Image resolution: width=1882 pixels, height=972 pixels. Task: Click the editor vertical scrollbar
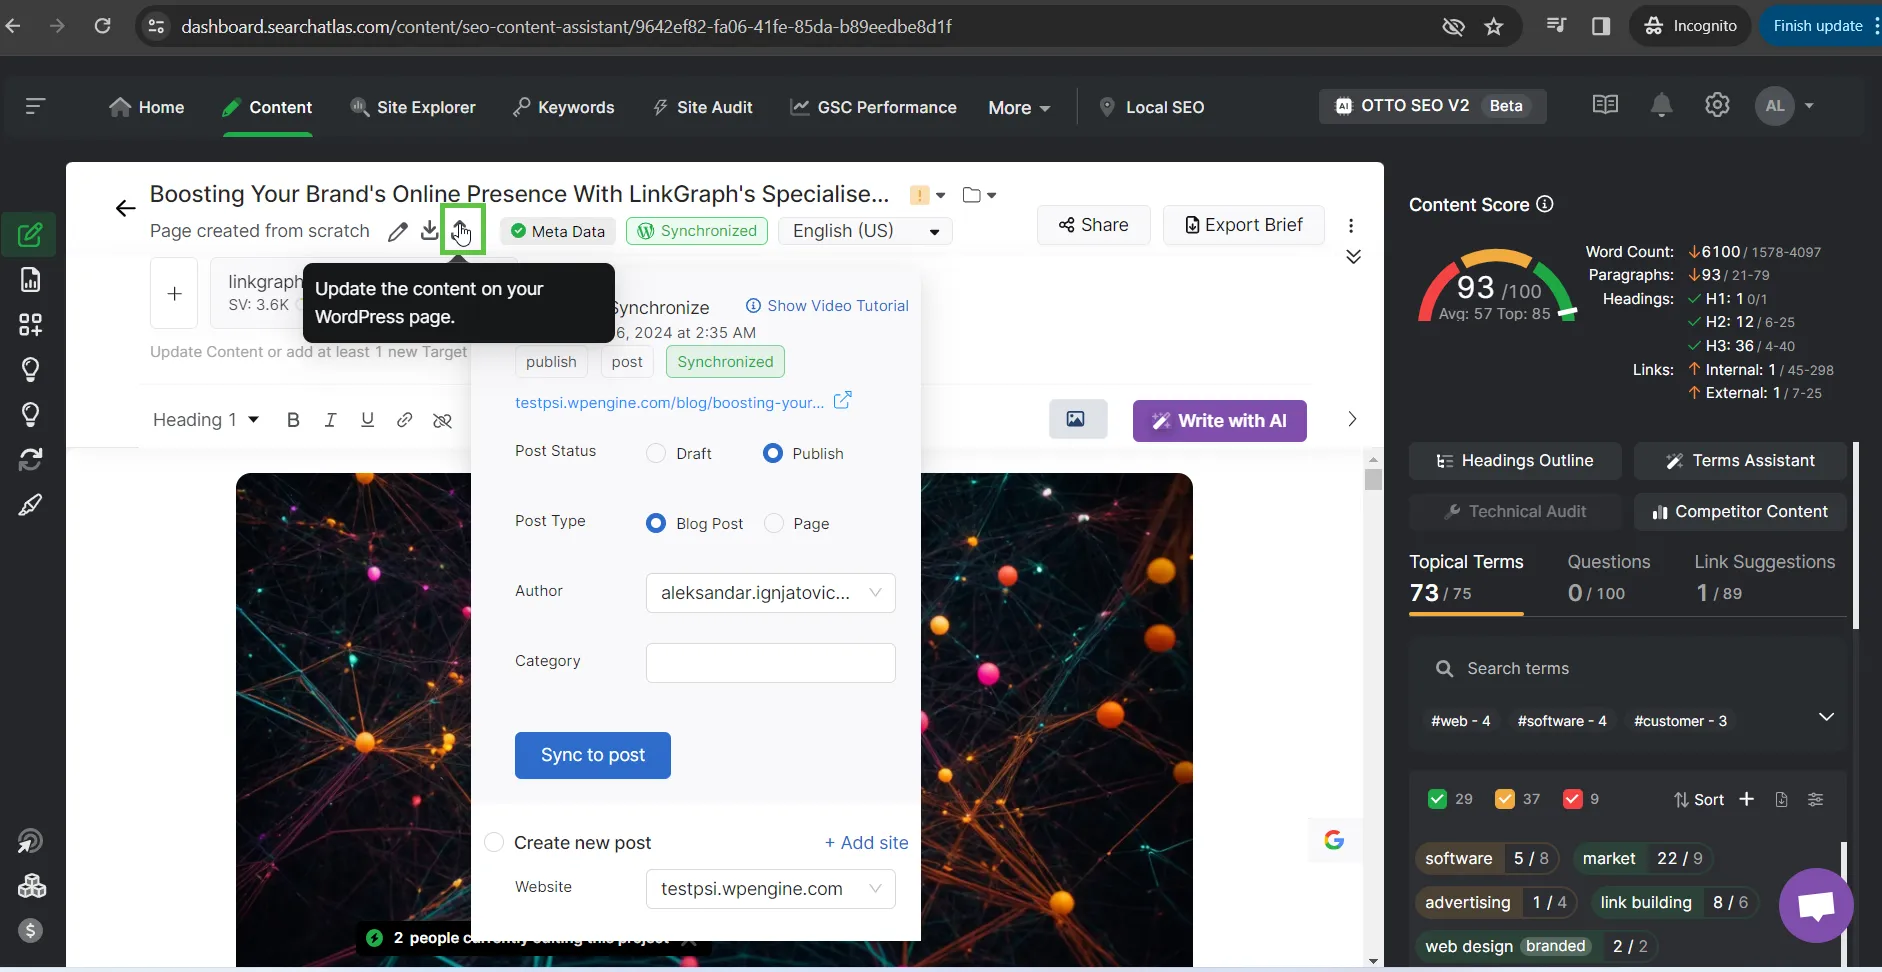[1373, 480]
